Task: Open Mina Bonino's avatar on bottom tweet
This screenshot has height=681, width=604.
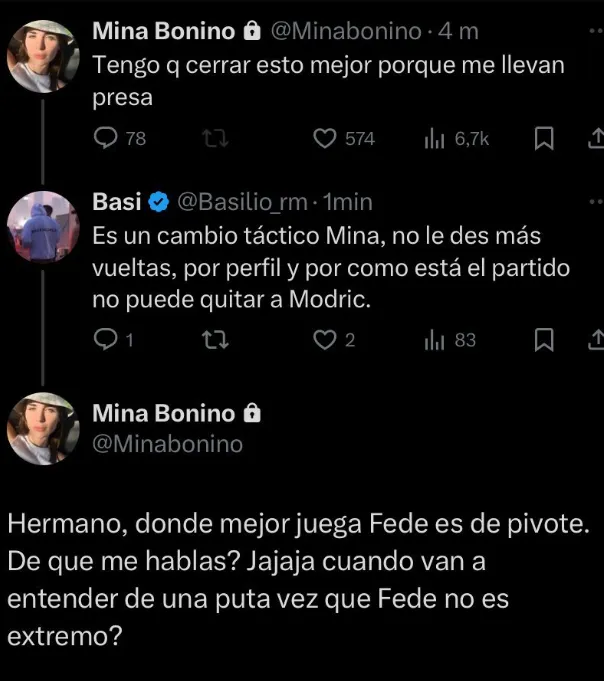Action: pos(43,428)
